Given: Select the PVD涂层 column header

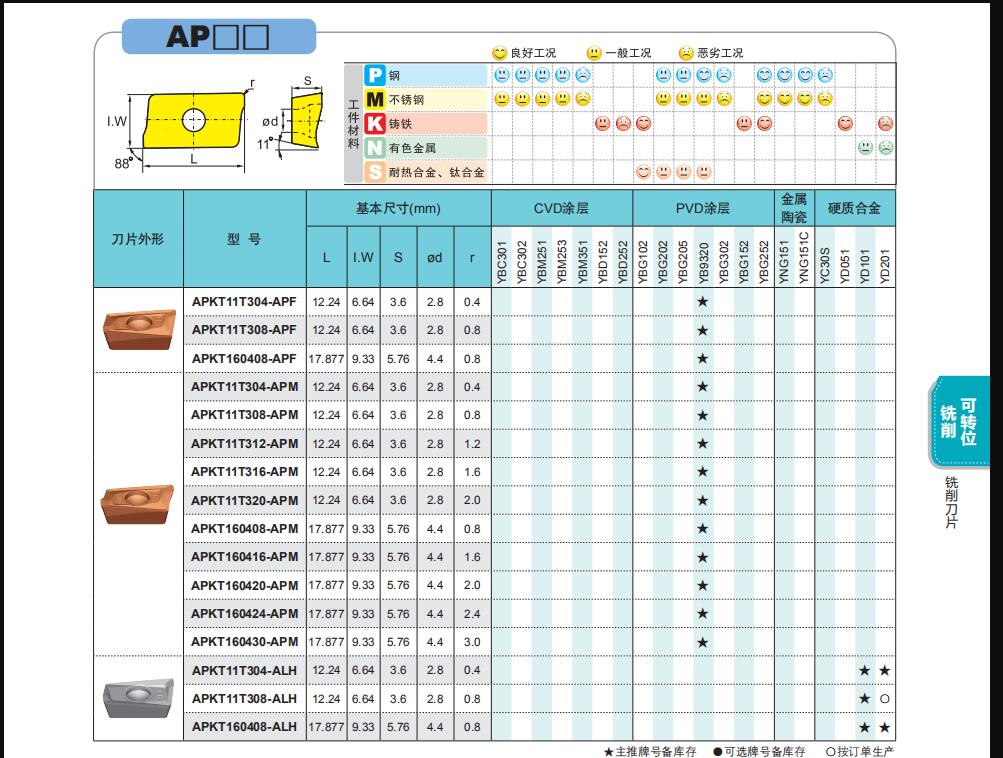Looking at the screenshot, I should [702, 208].
